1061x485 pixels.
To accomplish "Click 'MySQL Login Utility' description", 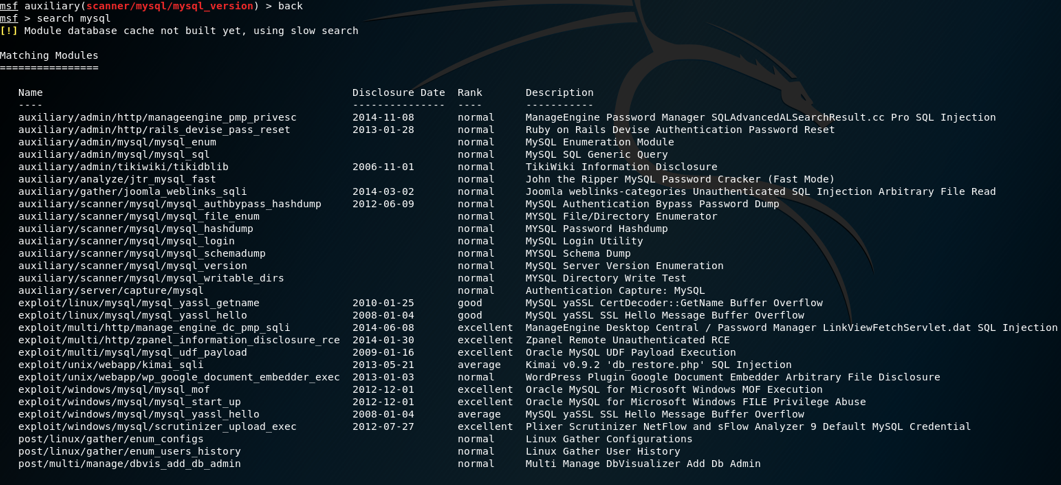I will point(585,241).
